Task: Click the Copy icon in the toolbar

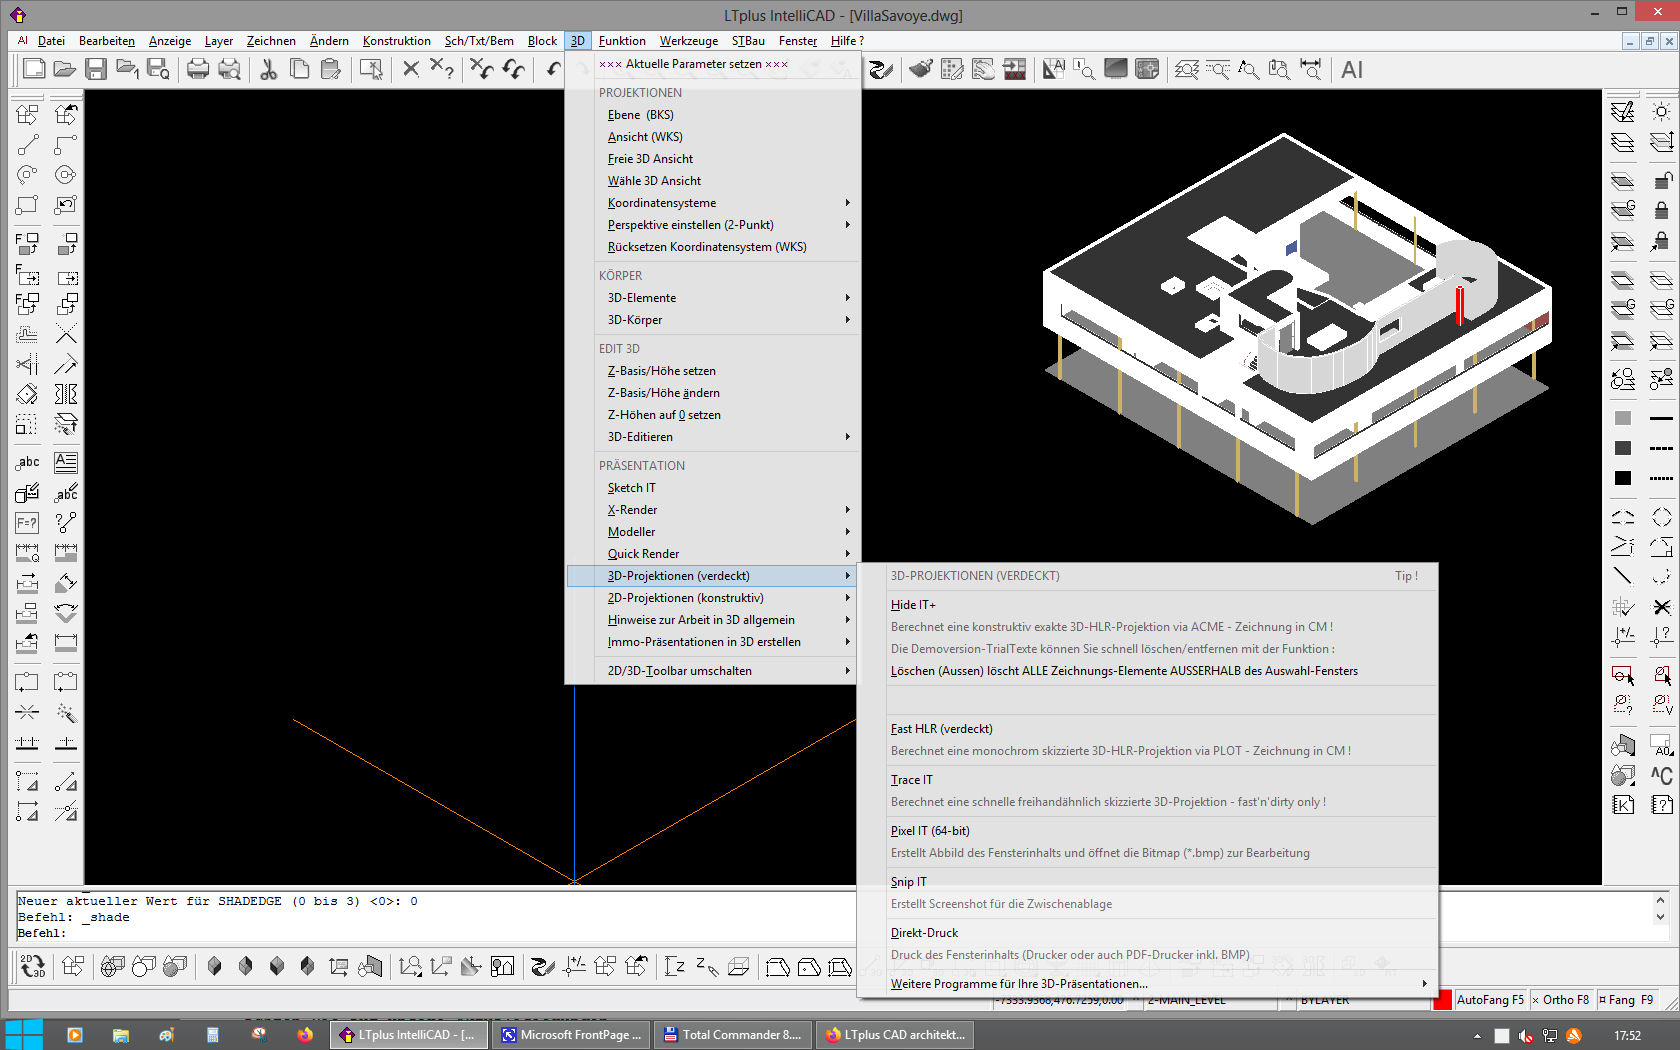Action: tap(299, 69)
